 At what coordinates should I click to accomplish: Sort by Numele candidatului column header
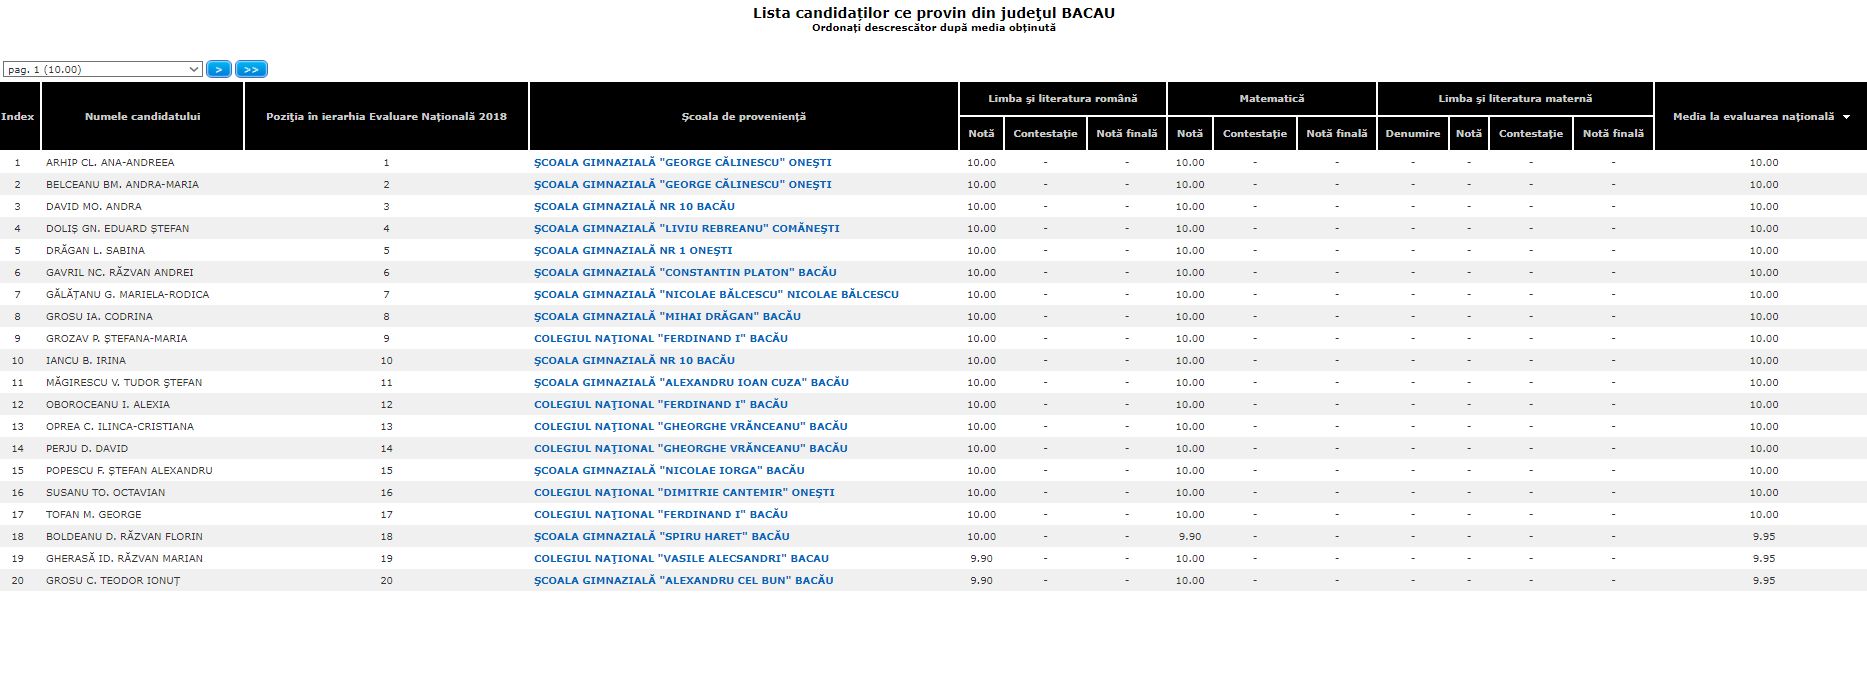click(x=142, y=117)
